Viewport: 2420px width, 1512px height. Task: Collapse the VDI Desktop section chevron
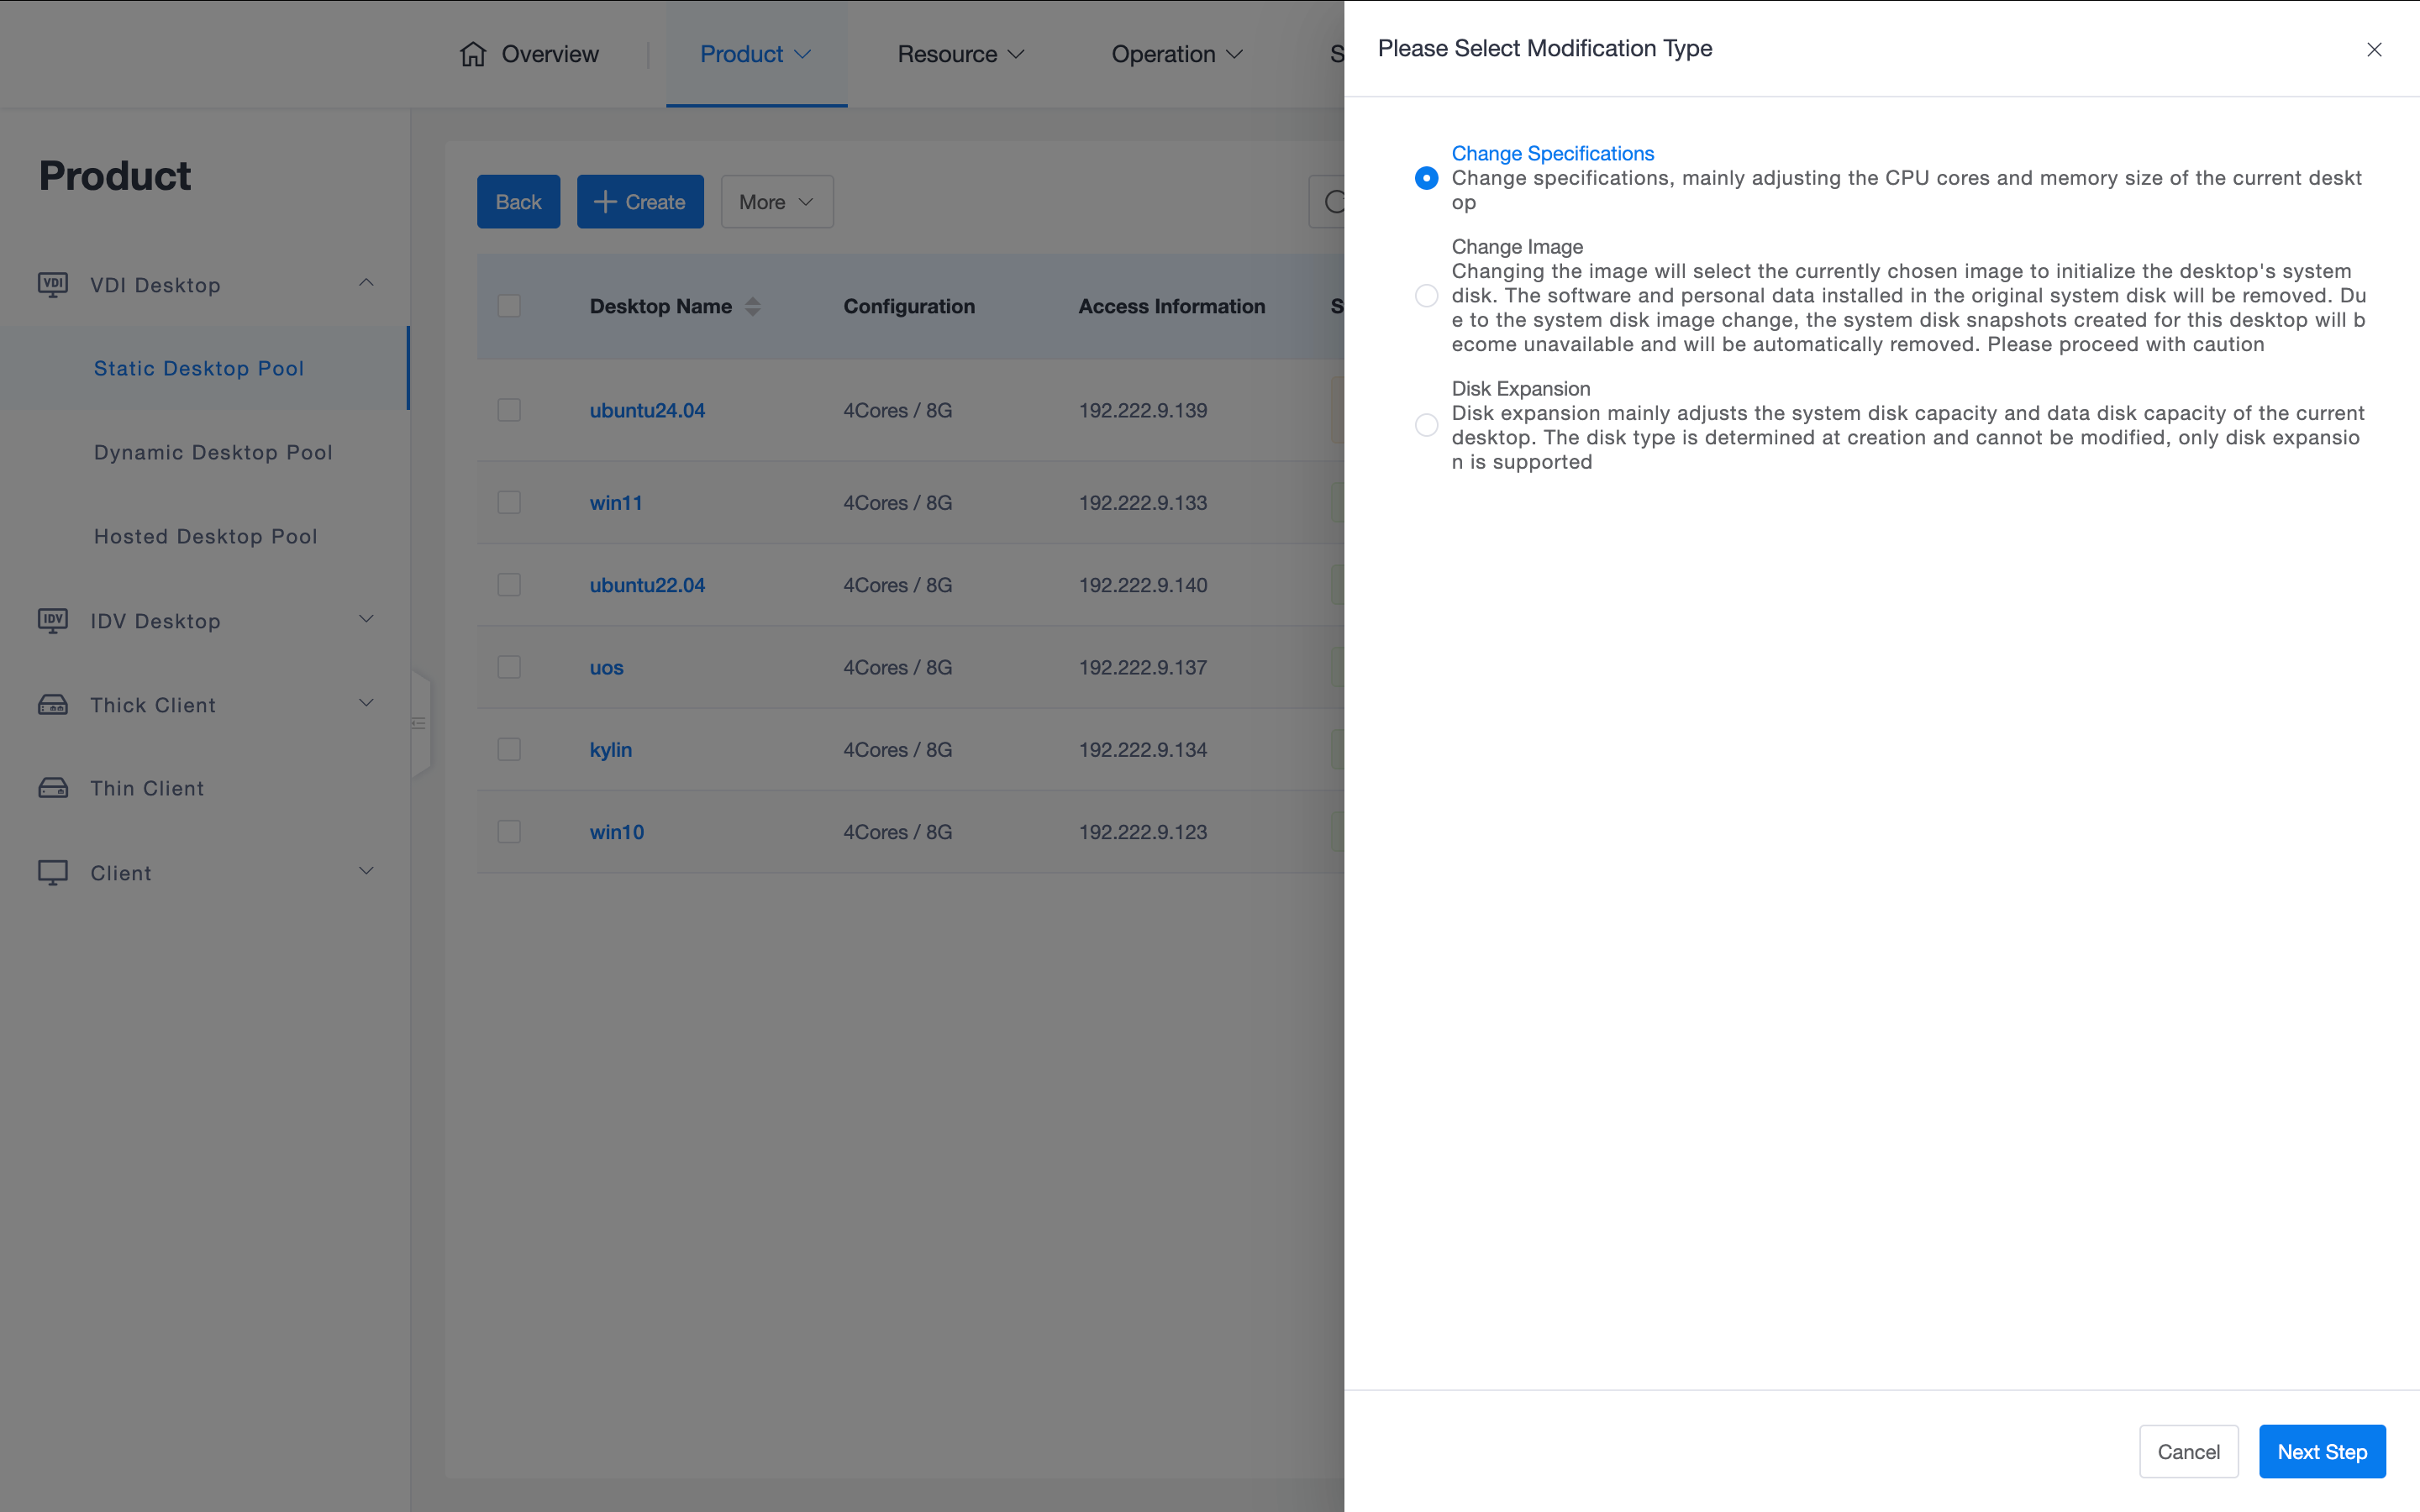[366, 283]
